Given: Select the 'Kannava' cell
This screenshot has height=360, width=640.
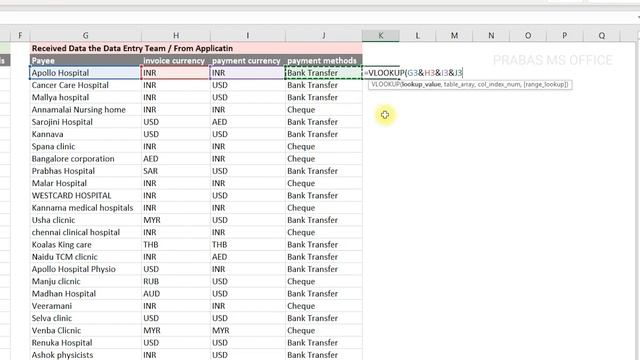Looking at the screenshot, I should pos(85,134).
